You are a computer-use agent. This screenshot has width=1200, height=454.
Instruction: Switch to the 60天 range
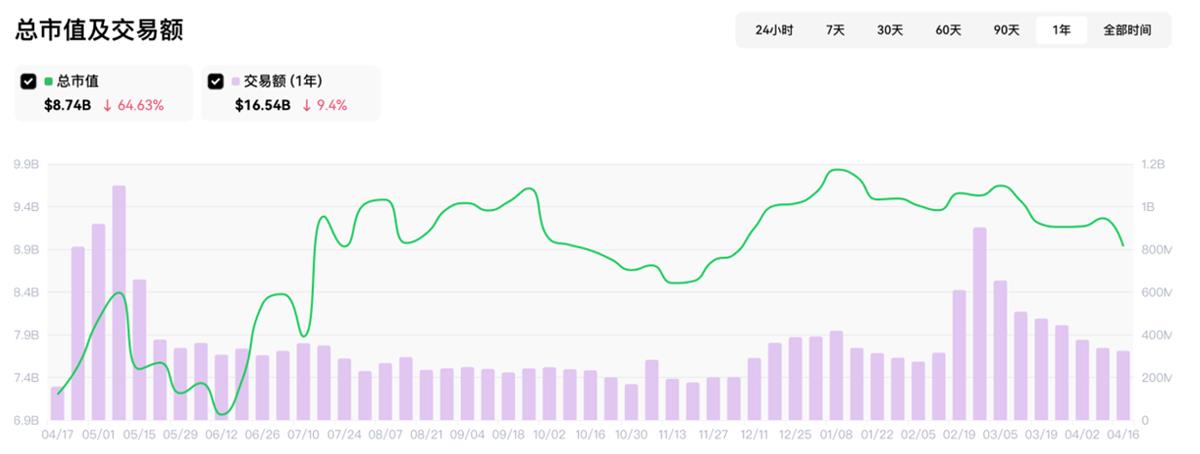pyautogui.click(x=948, y=30)
